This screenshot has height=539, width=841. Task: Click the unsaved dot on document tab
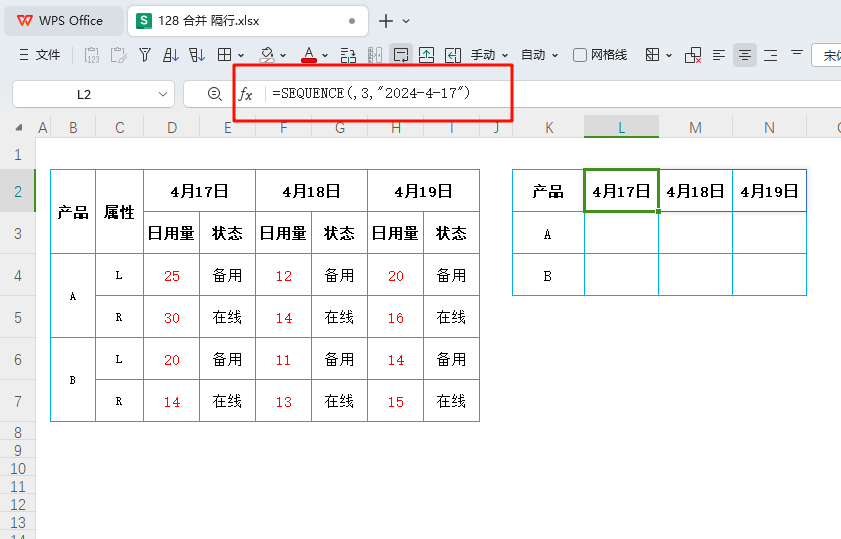tap(352, 21)
